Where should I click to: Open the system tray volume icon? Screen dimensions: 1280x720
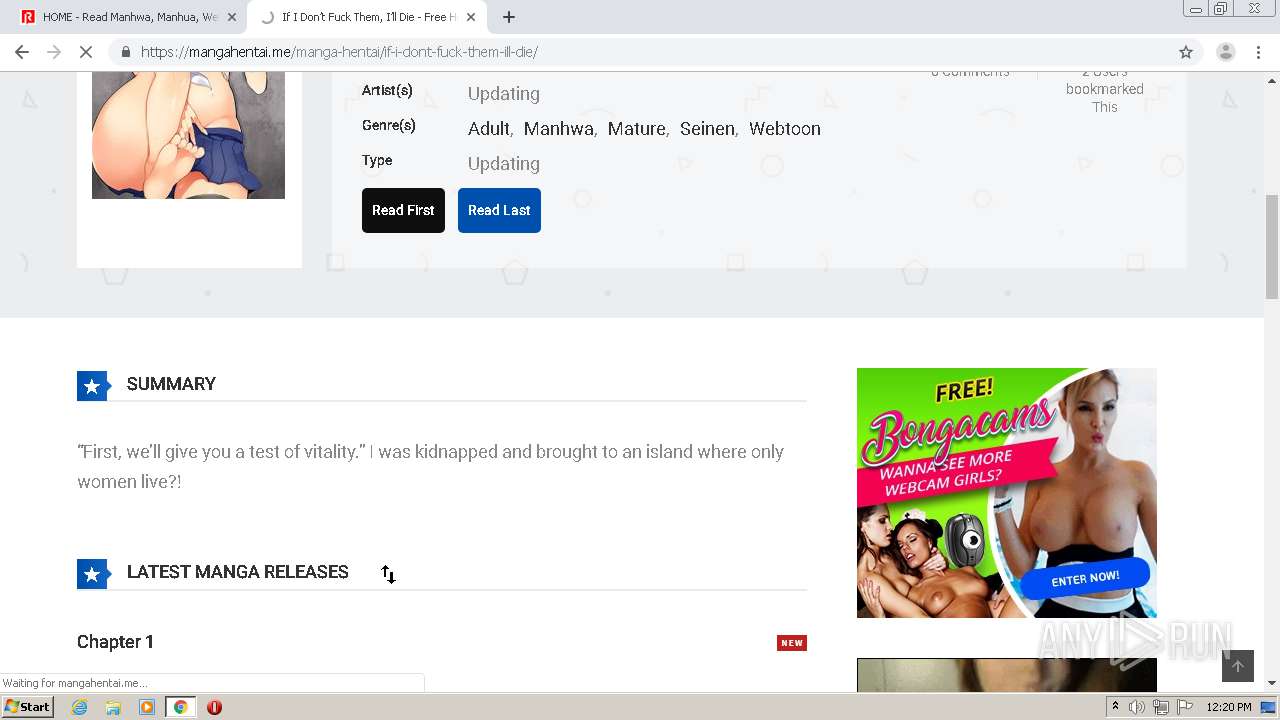[x=1137, y=707]
